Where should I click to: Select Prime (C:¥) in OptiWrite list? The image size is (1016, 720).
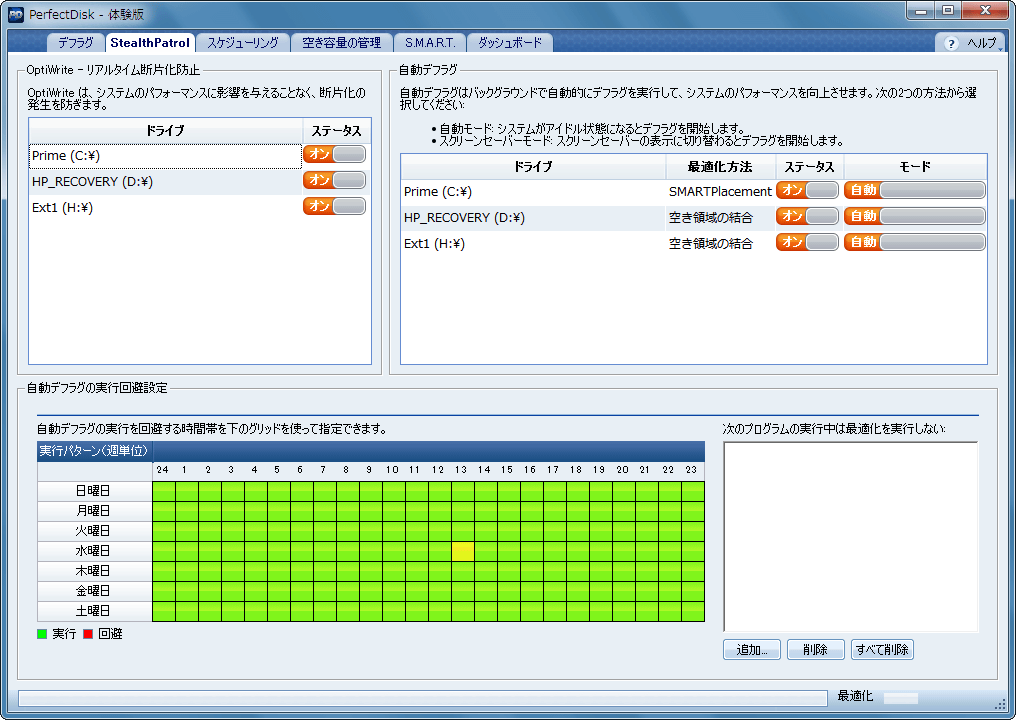click(x=165, y=156)
